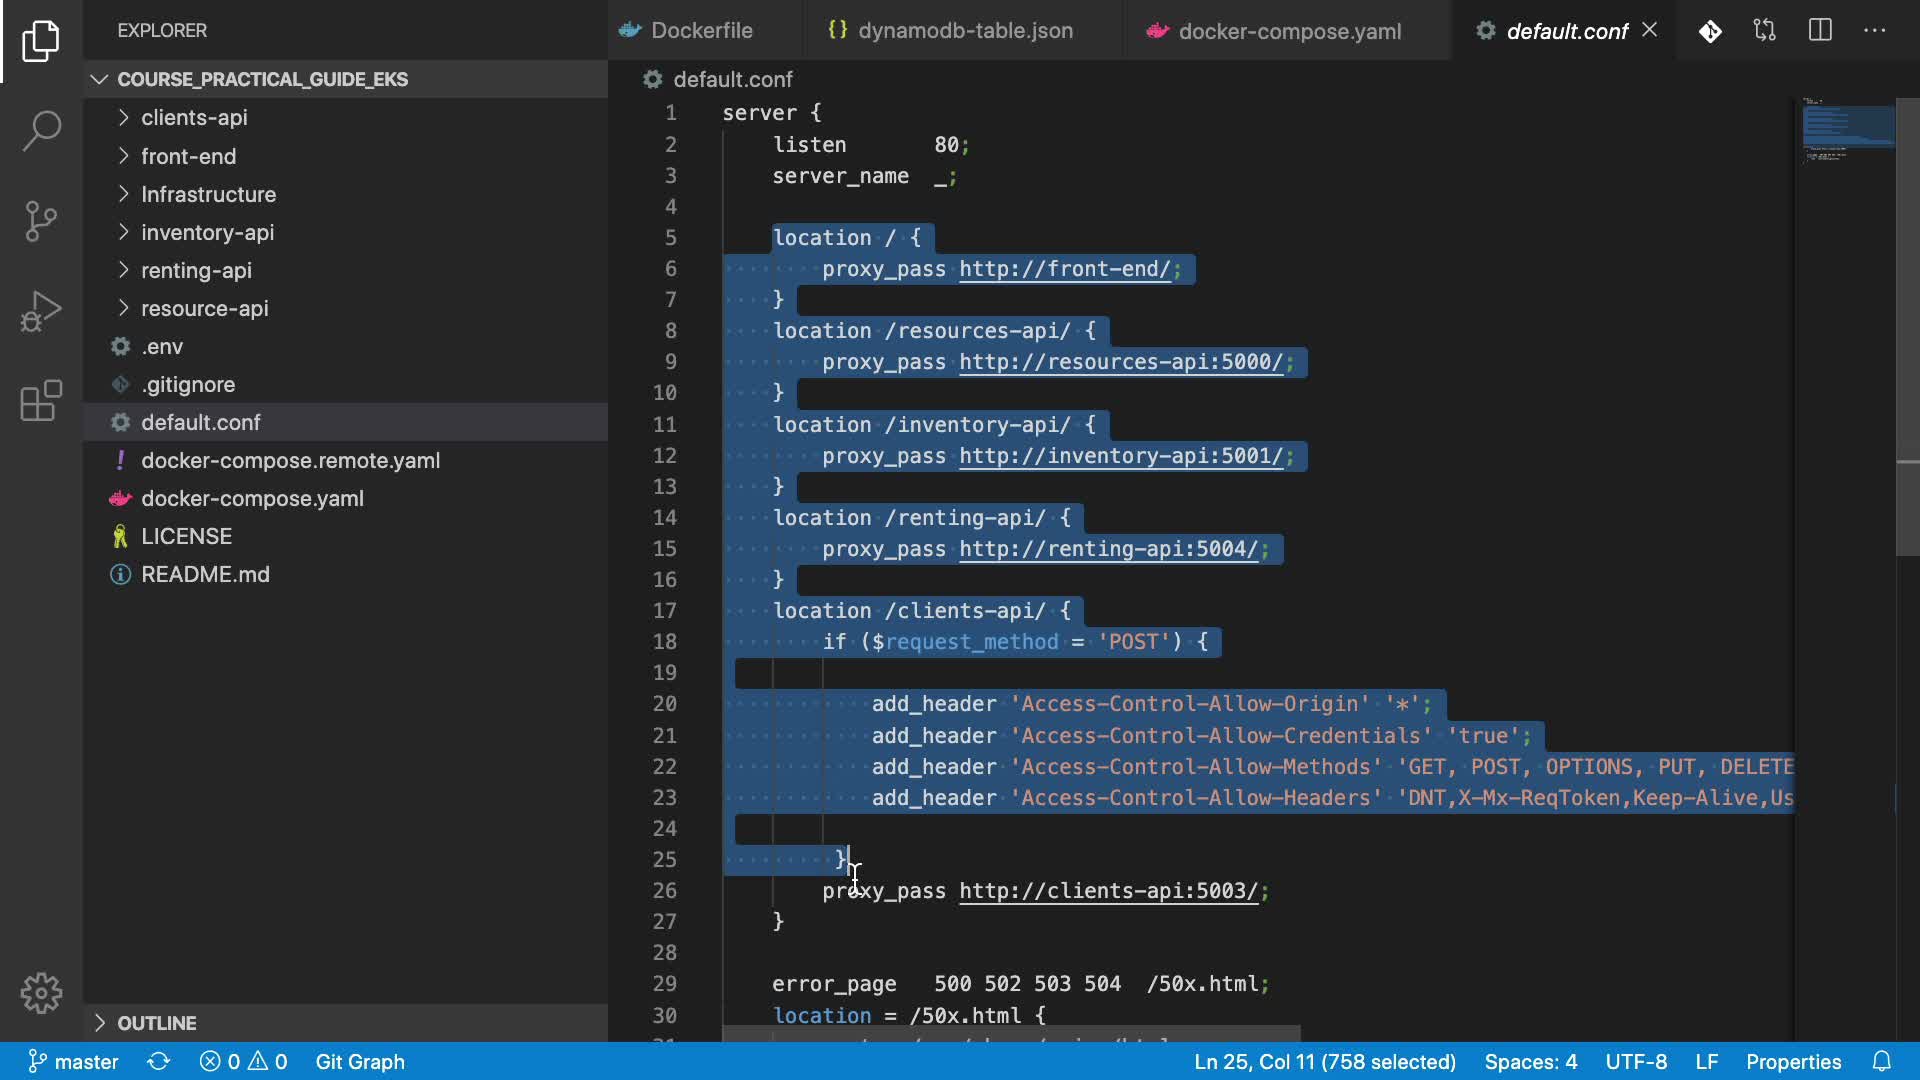Click the Open Changes compare icon
Viewport: 1920px width, 1080px height.
tap(1765, 31)
